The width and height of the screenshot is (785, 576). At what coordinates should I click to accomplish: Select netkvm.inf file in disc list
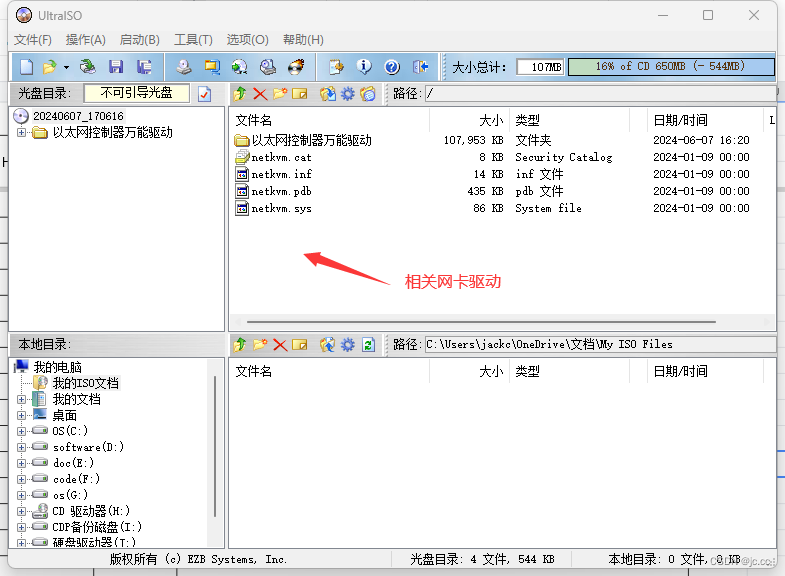282,174
